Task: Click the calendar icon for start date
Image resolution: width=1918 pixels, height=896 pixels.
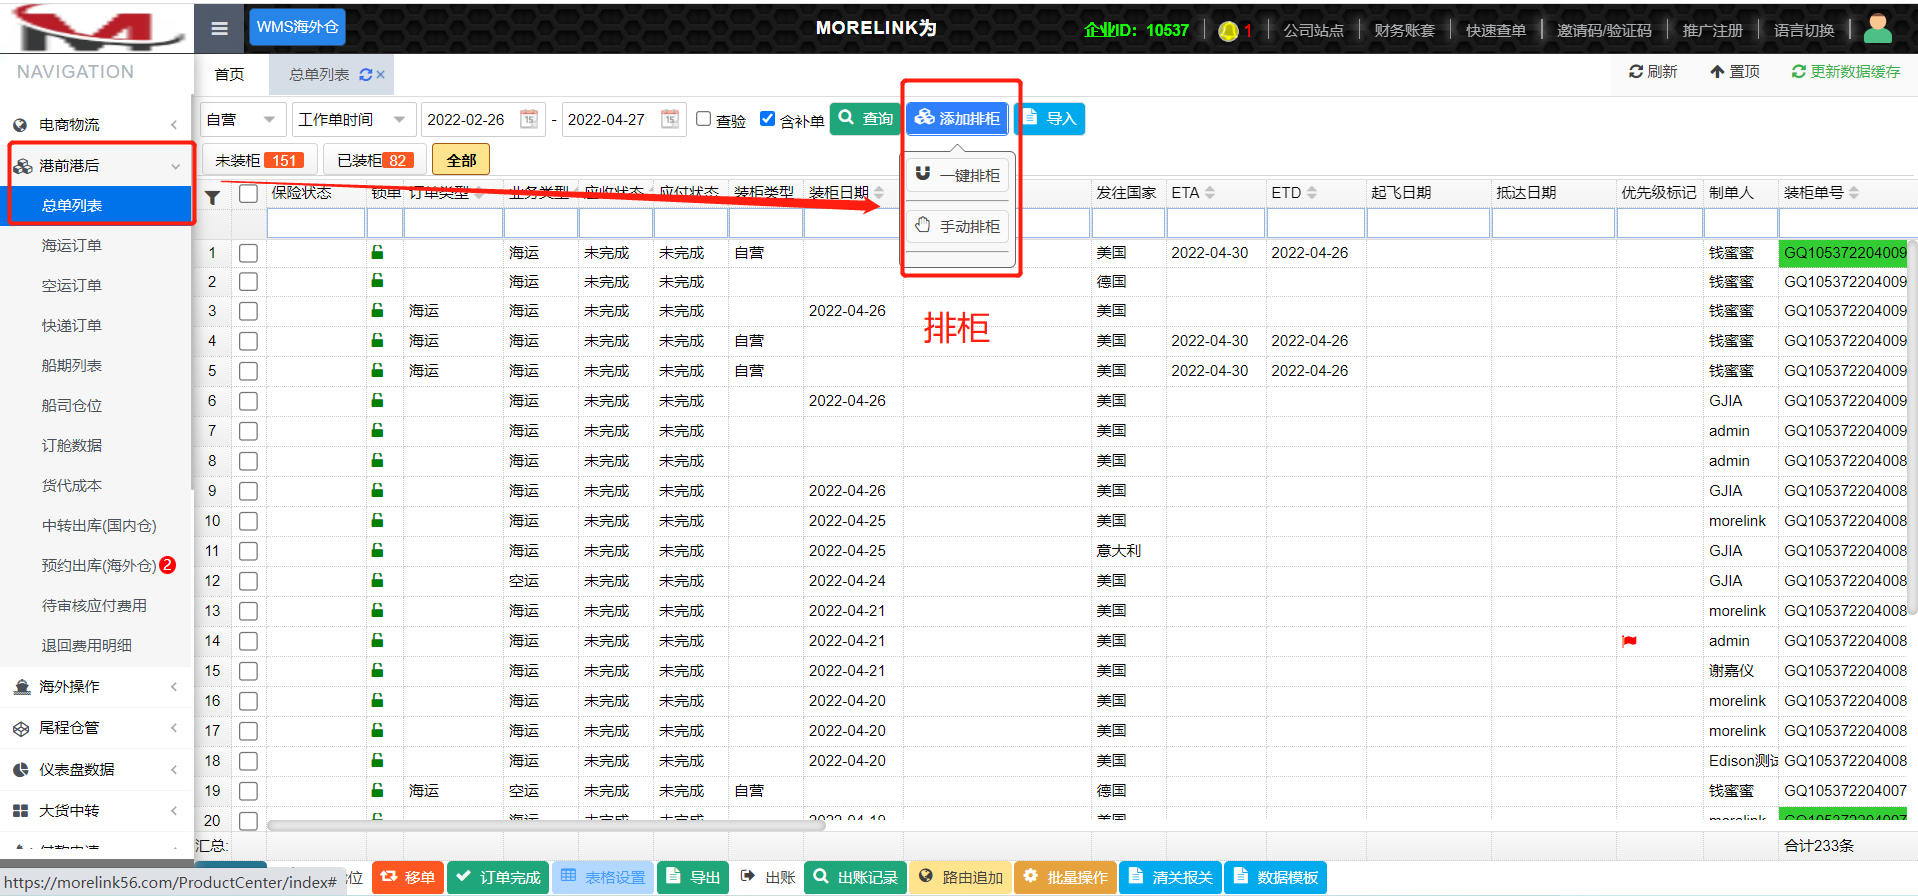Action: coord(529,119)
